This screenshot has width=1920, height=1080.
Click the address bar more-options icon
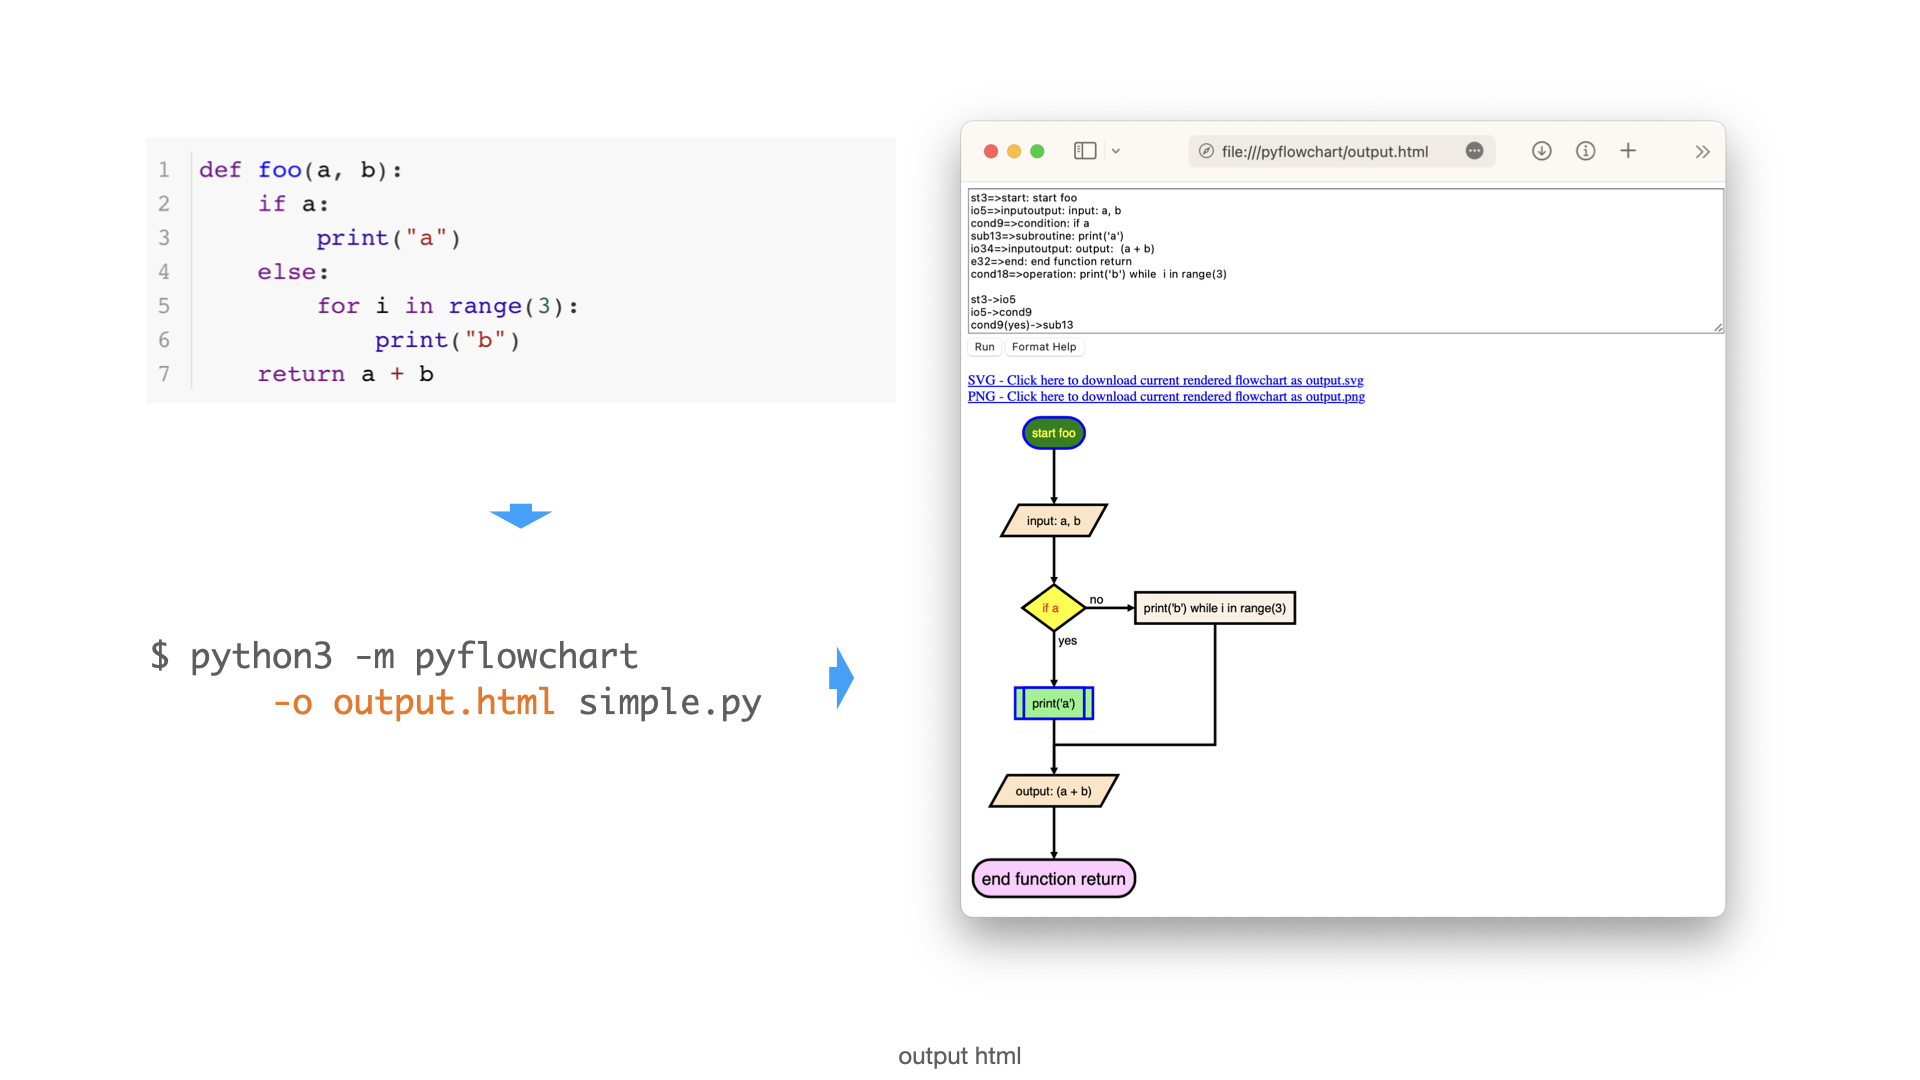click(1474, 151)
